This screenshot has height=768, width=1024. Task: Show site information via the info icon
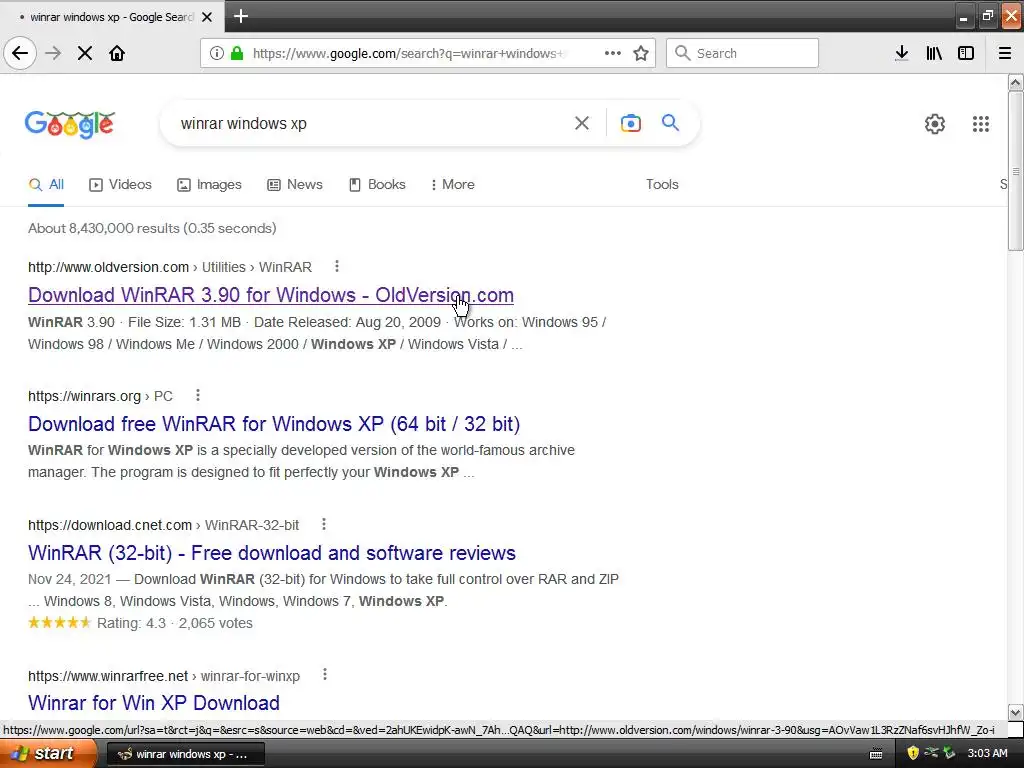[217, 53]
